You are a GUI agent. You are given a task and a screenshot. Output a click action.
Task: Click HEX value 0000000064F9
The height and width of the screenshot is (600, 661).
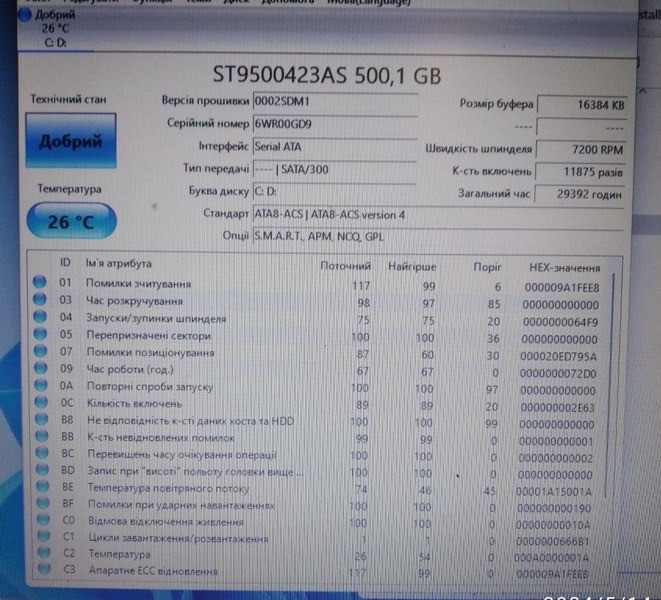tap(560, 322)
